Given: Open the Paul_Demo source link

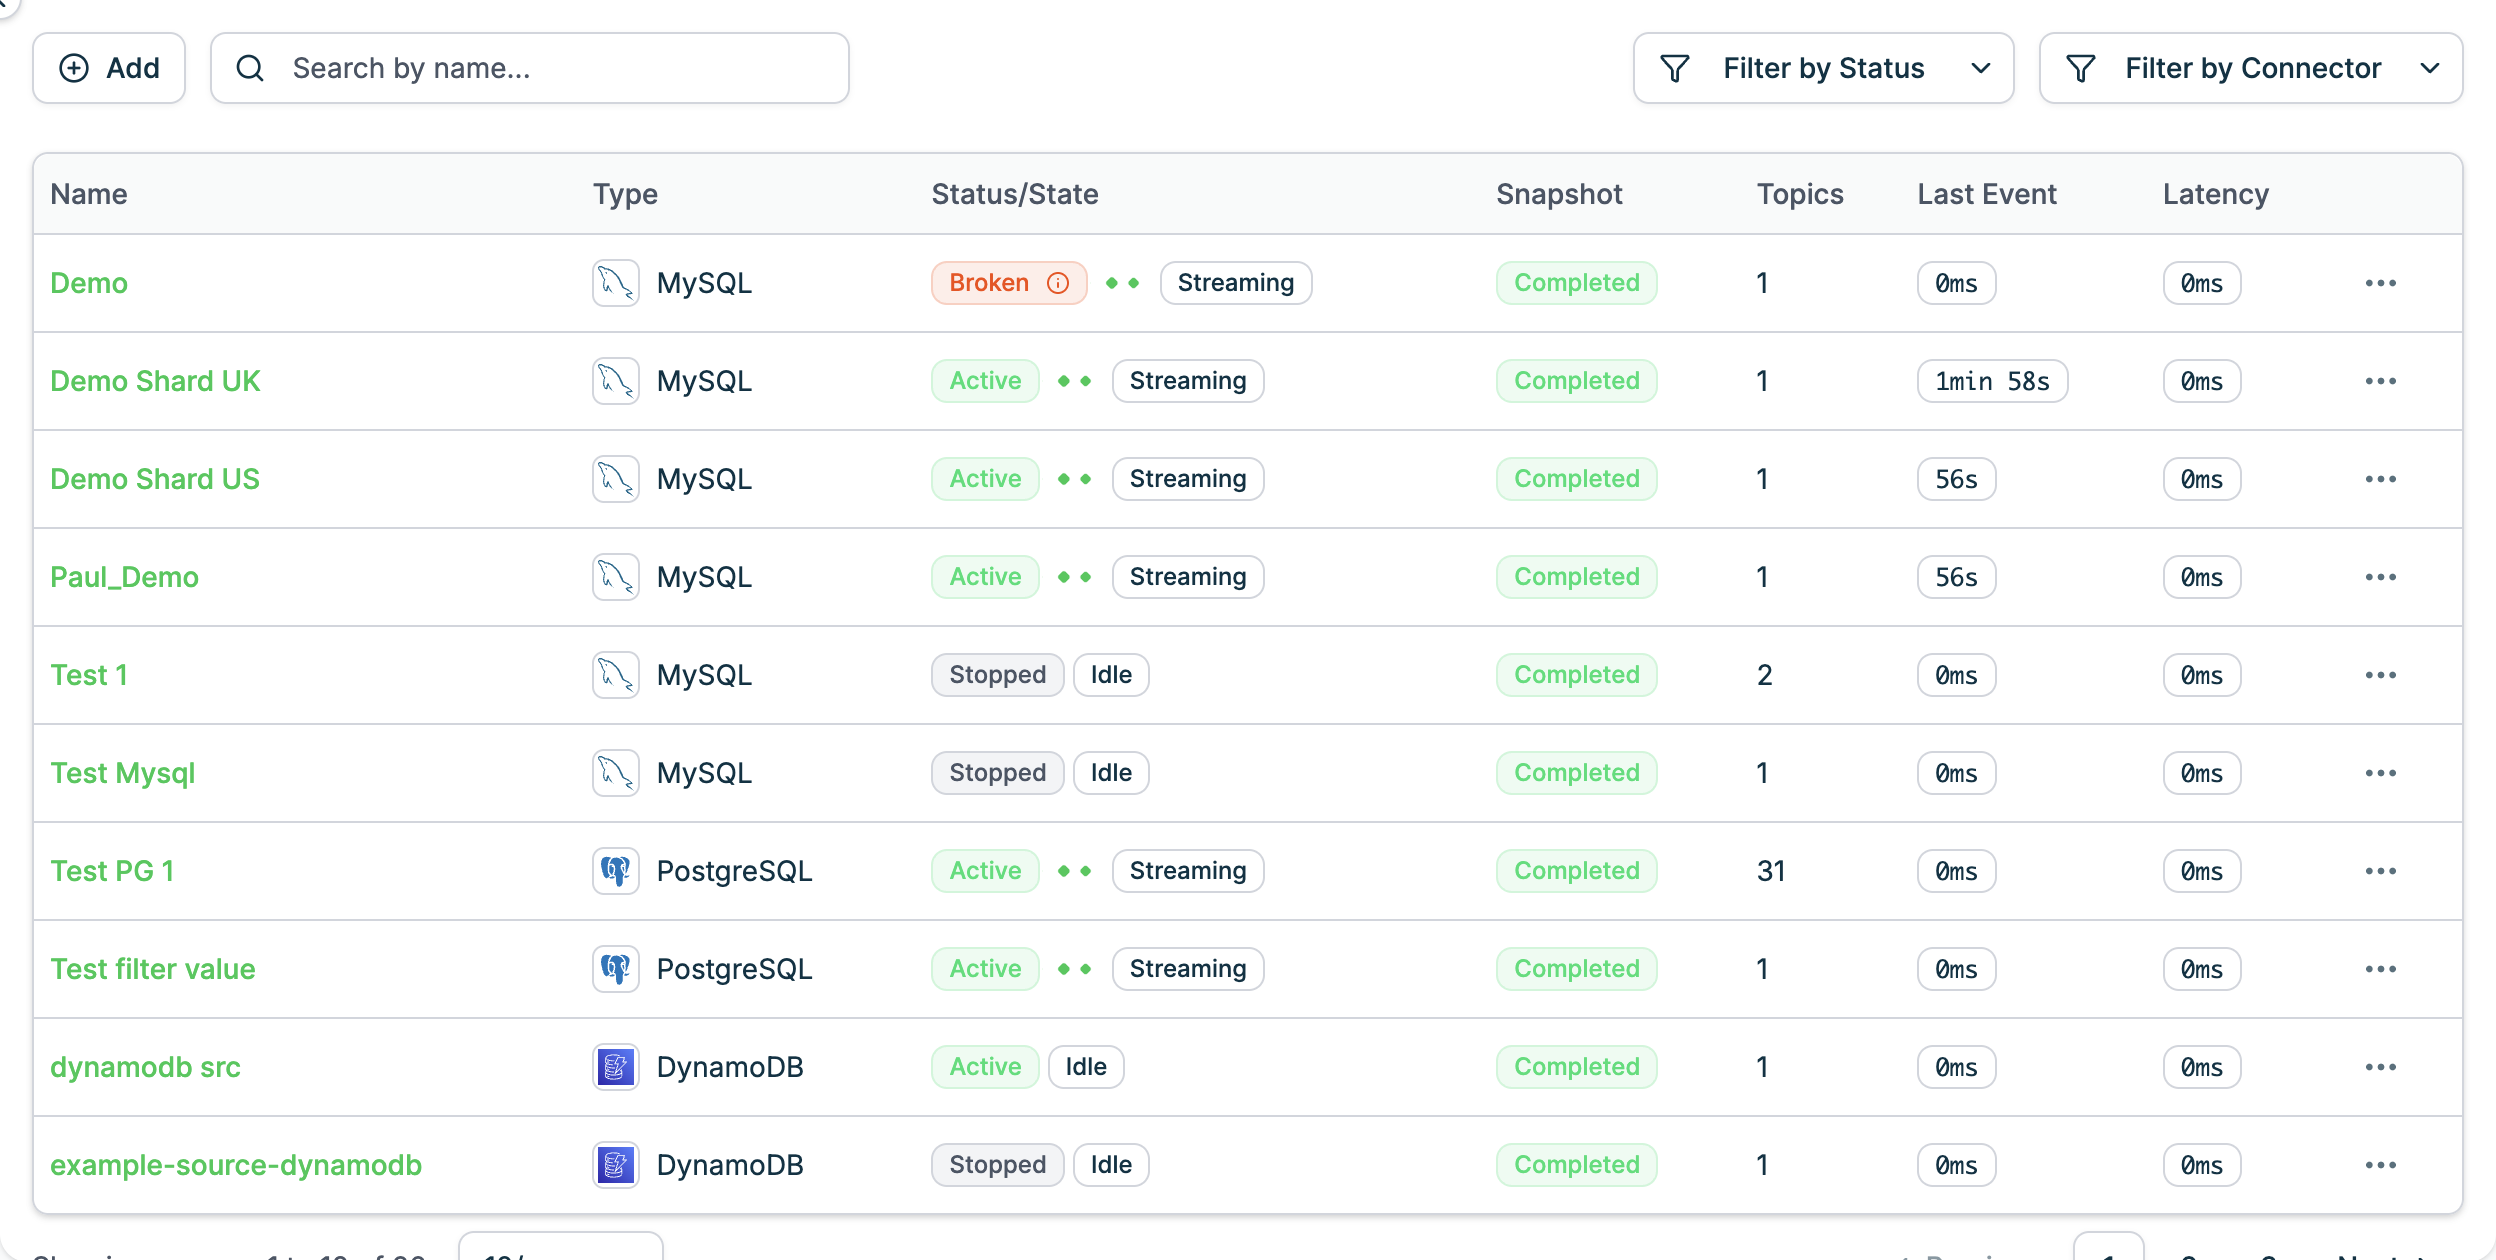Looking at the screenshot, I should point(124,577).
